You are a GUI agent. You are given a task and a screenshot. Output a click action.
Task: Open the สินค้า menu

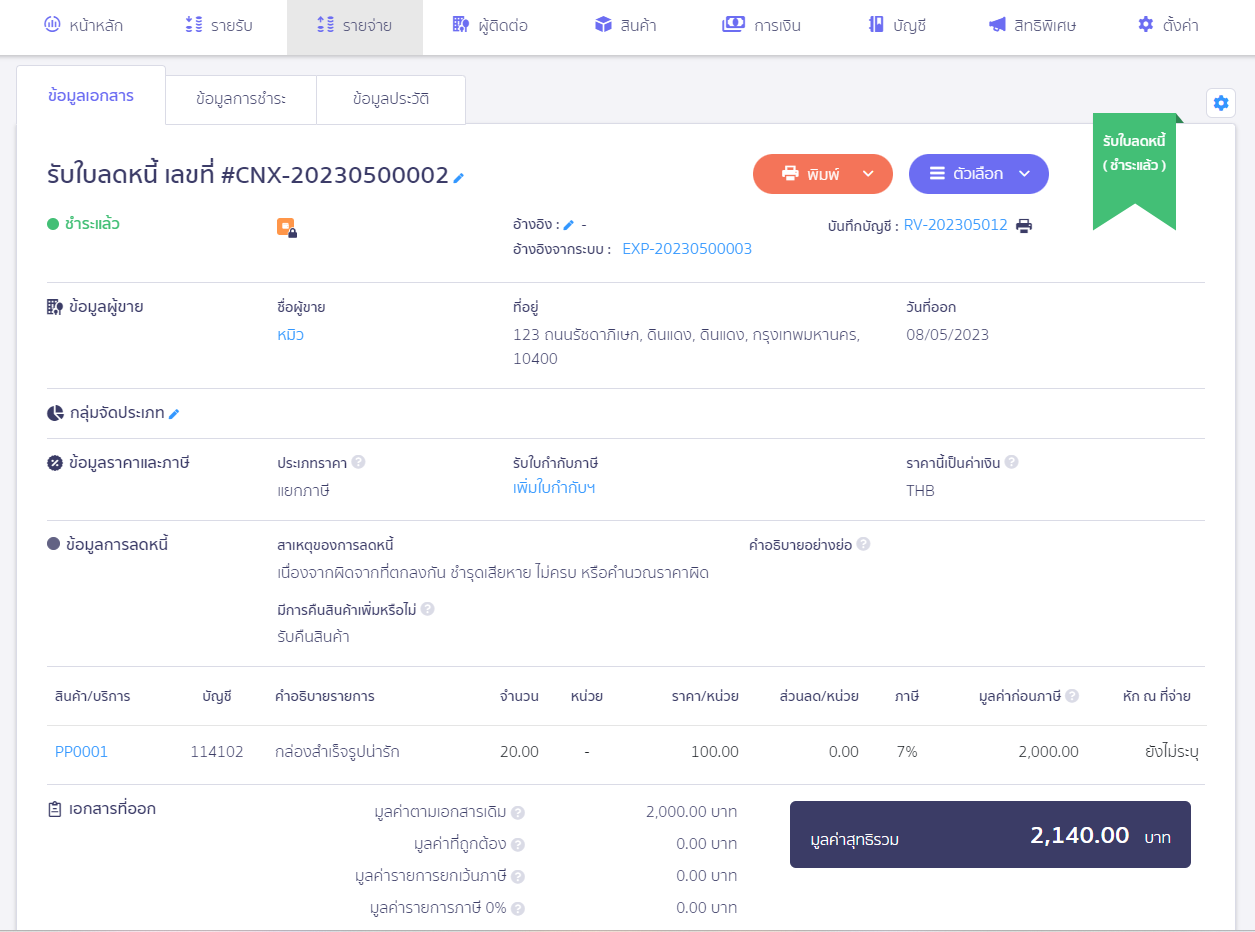coord(625,26)
